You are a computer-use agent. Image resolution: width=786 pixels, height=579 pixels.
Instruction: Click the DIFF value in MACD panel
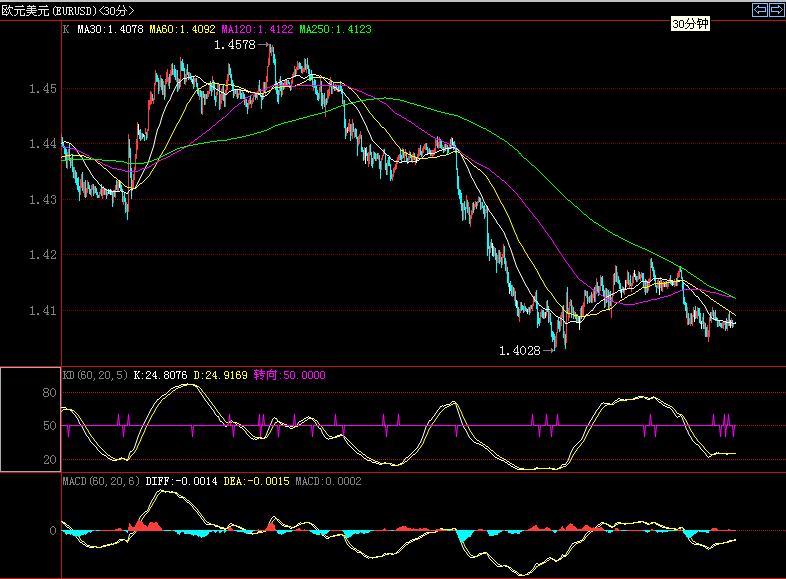click(x=178, y=482)
